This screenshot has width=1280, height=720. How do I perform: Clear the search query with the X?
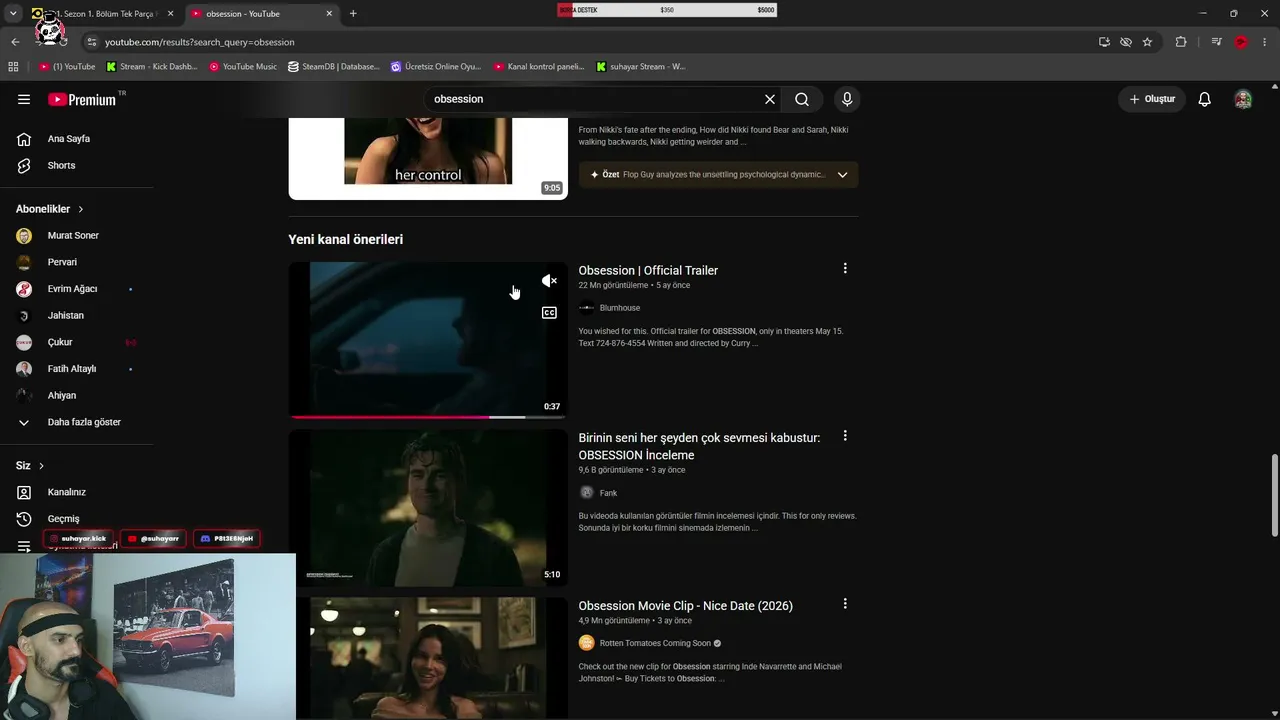point(770,99)
